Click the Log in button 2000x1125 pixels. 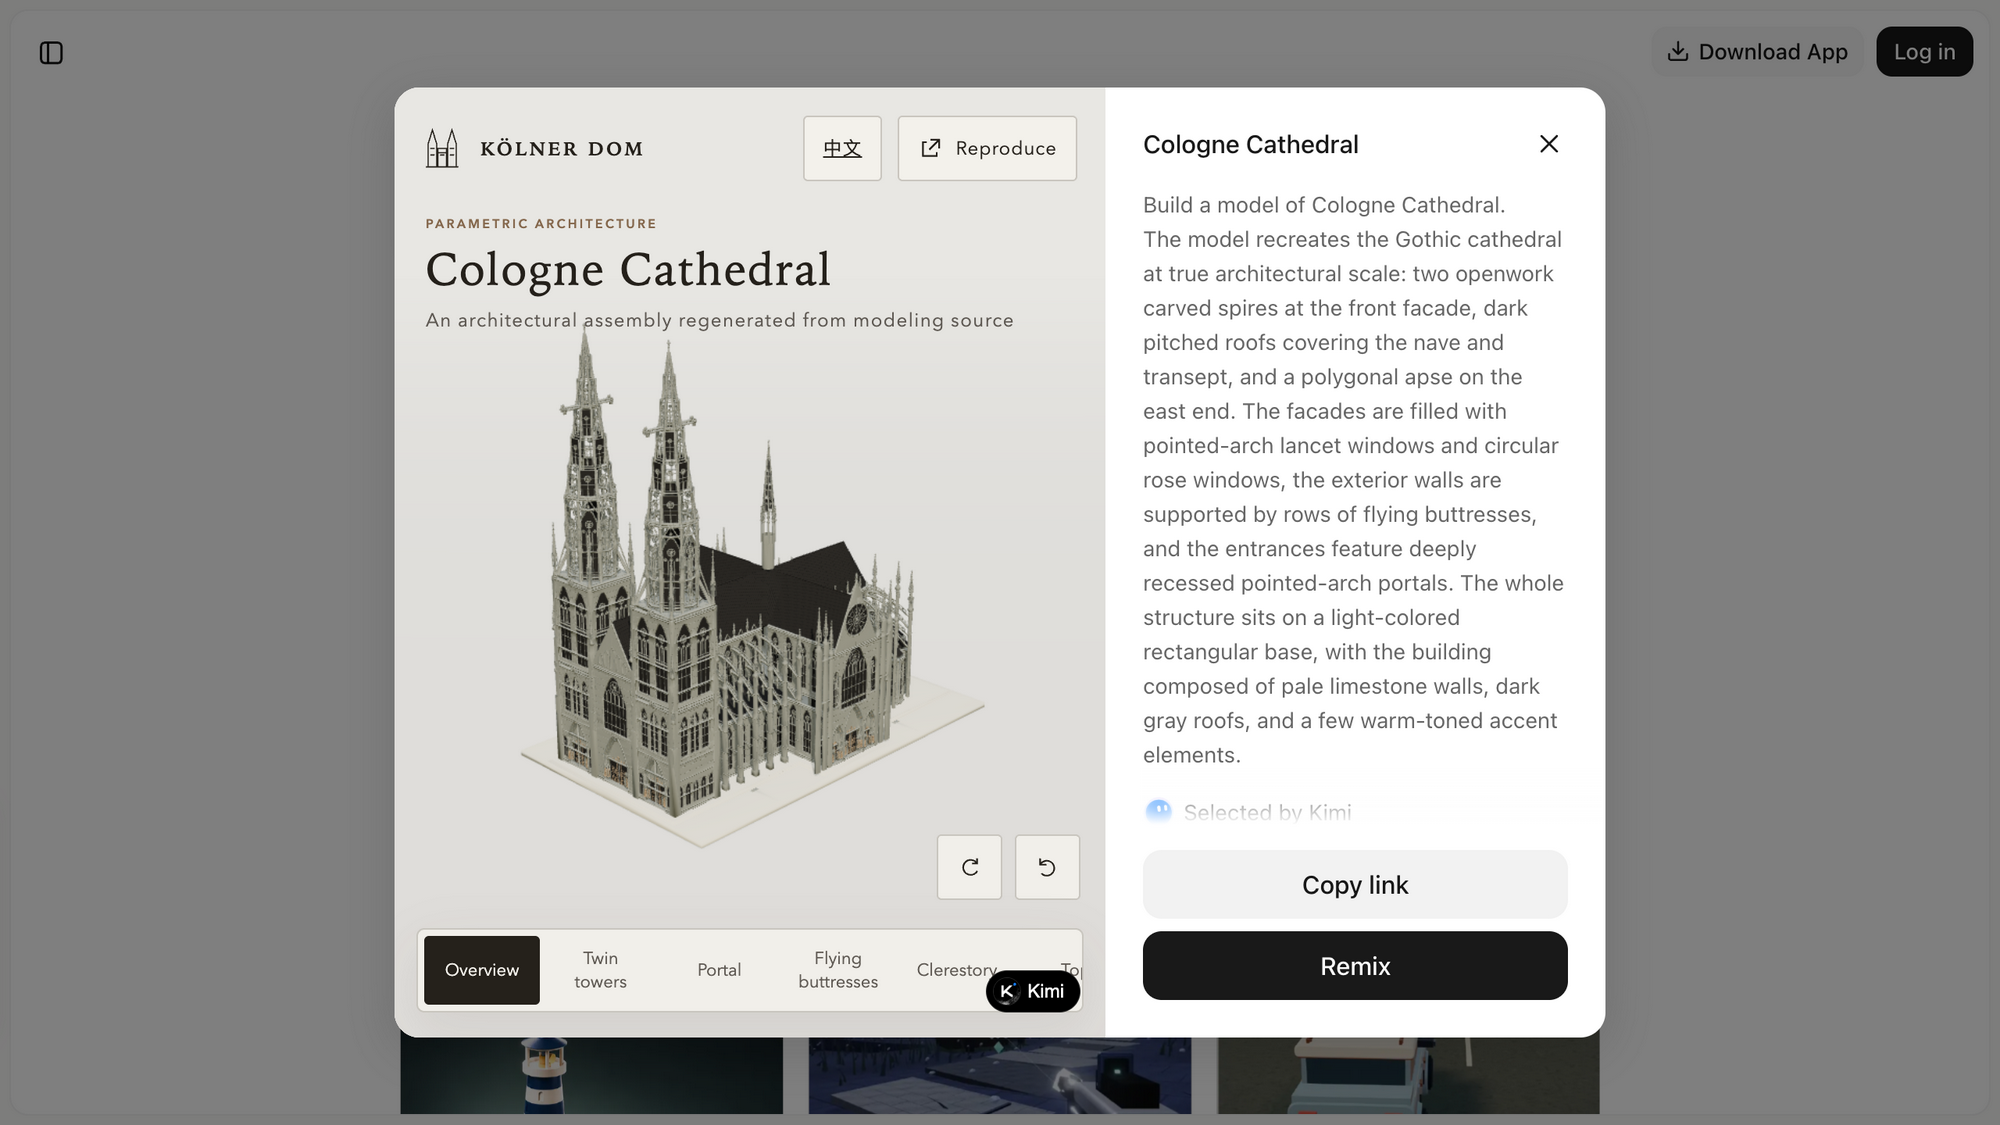tap(1924, 52)
